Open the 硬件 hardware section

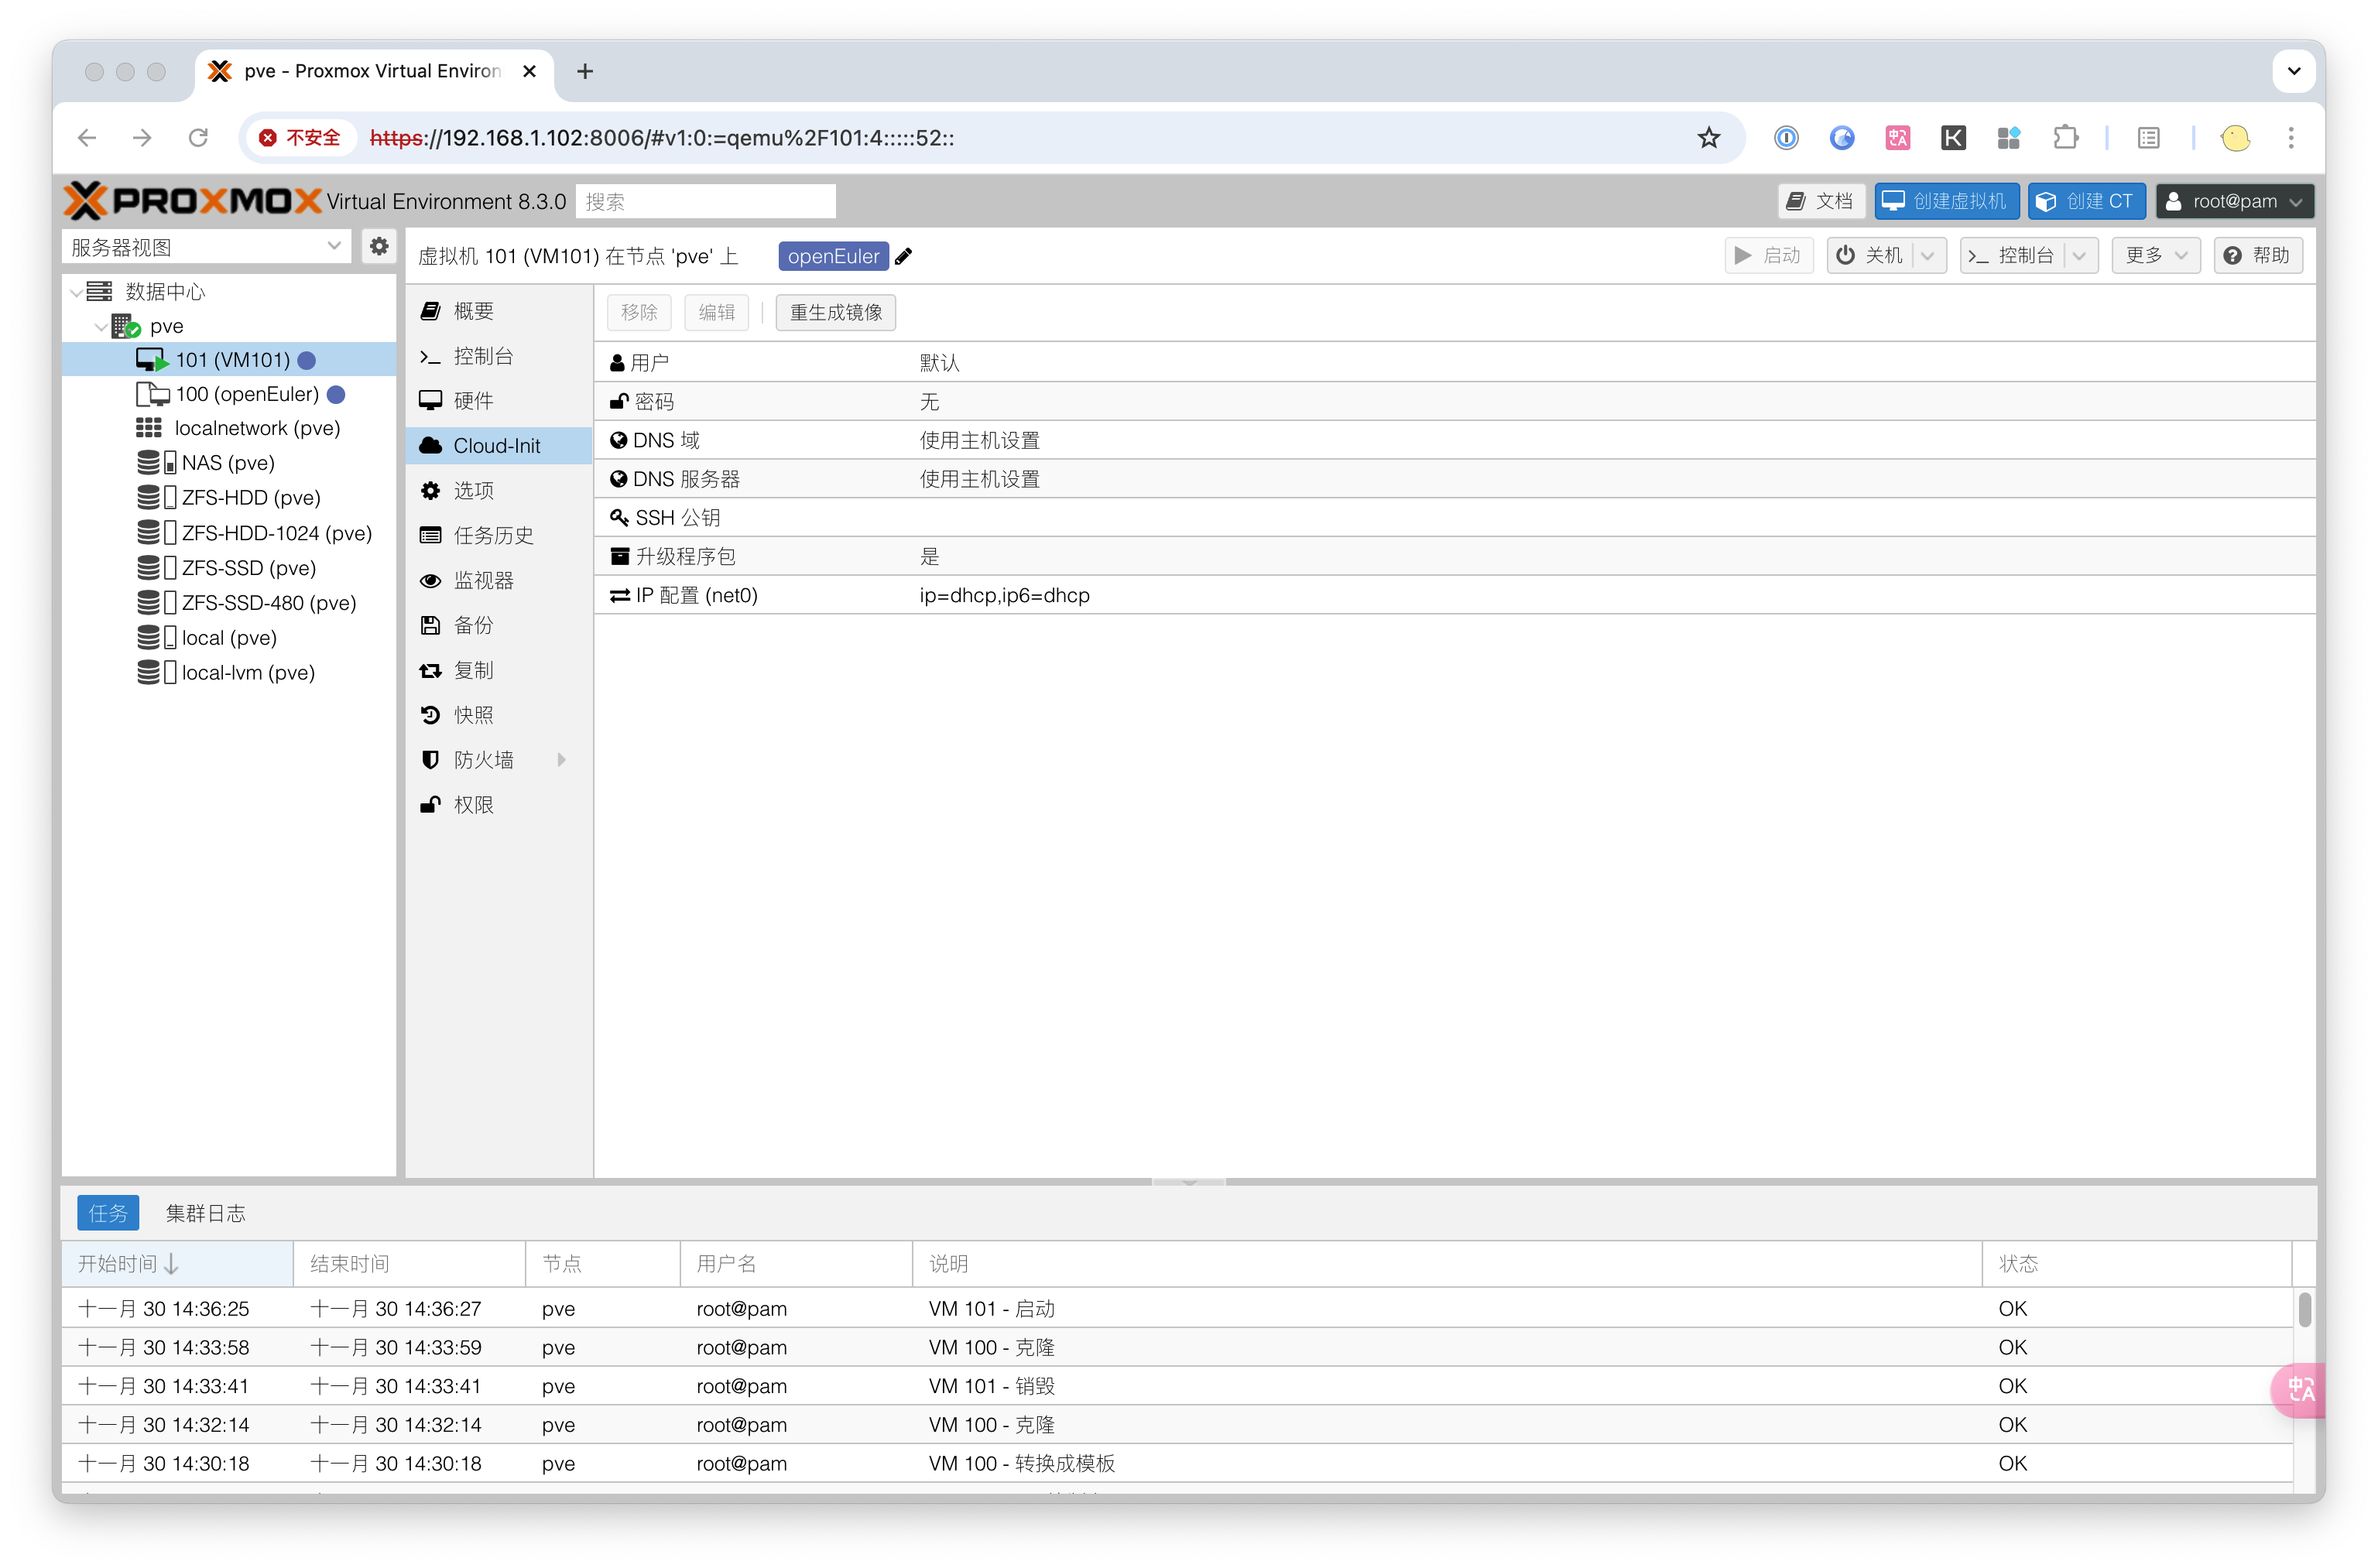[499, 401]
